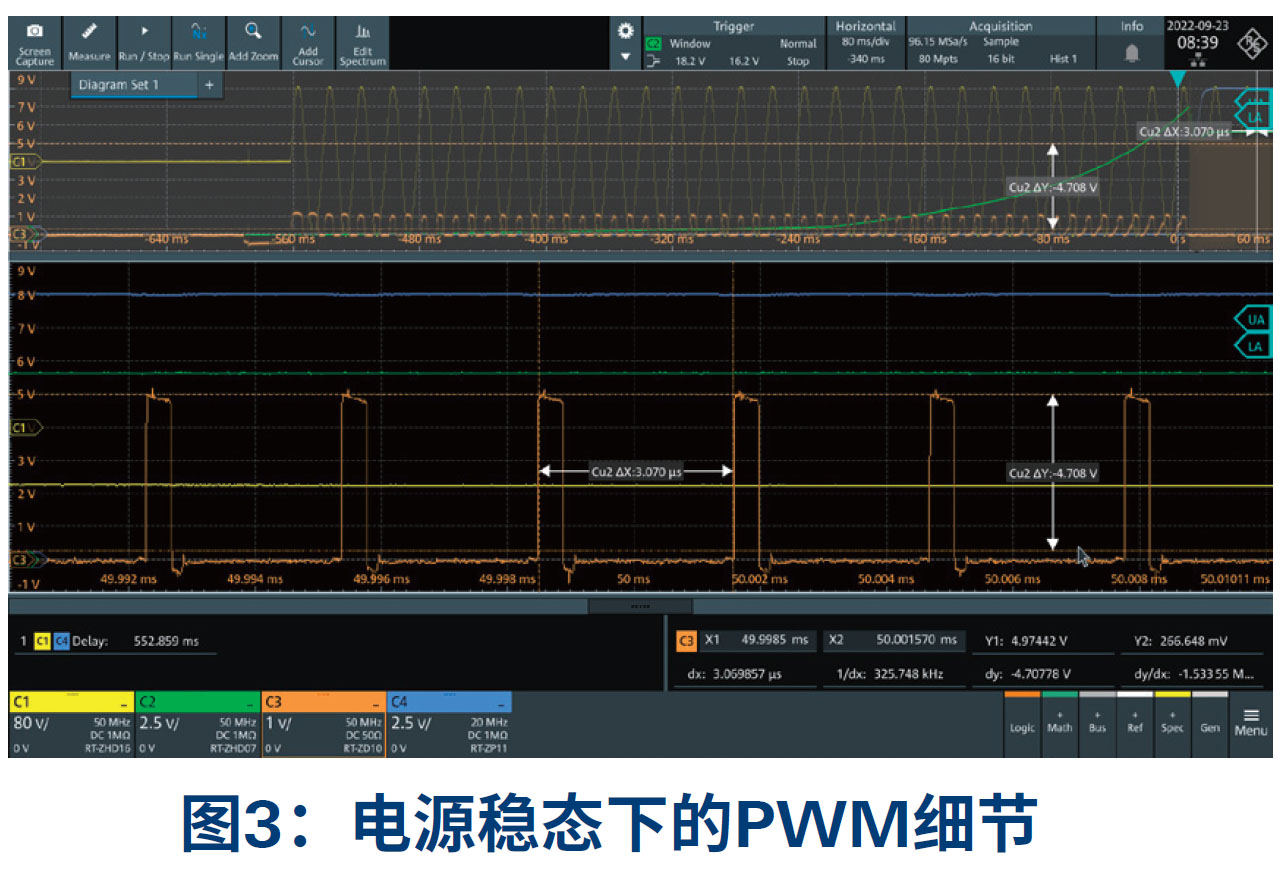
Task: Add a Math waveform
Action: pos(1059,721)
